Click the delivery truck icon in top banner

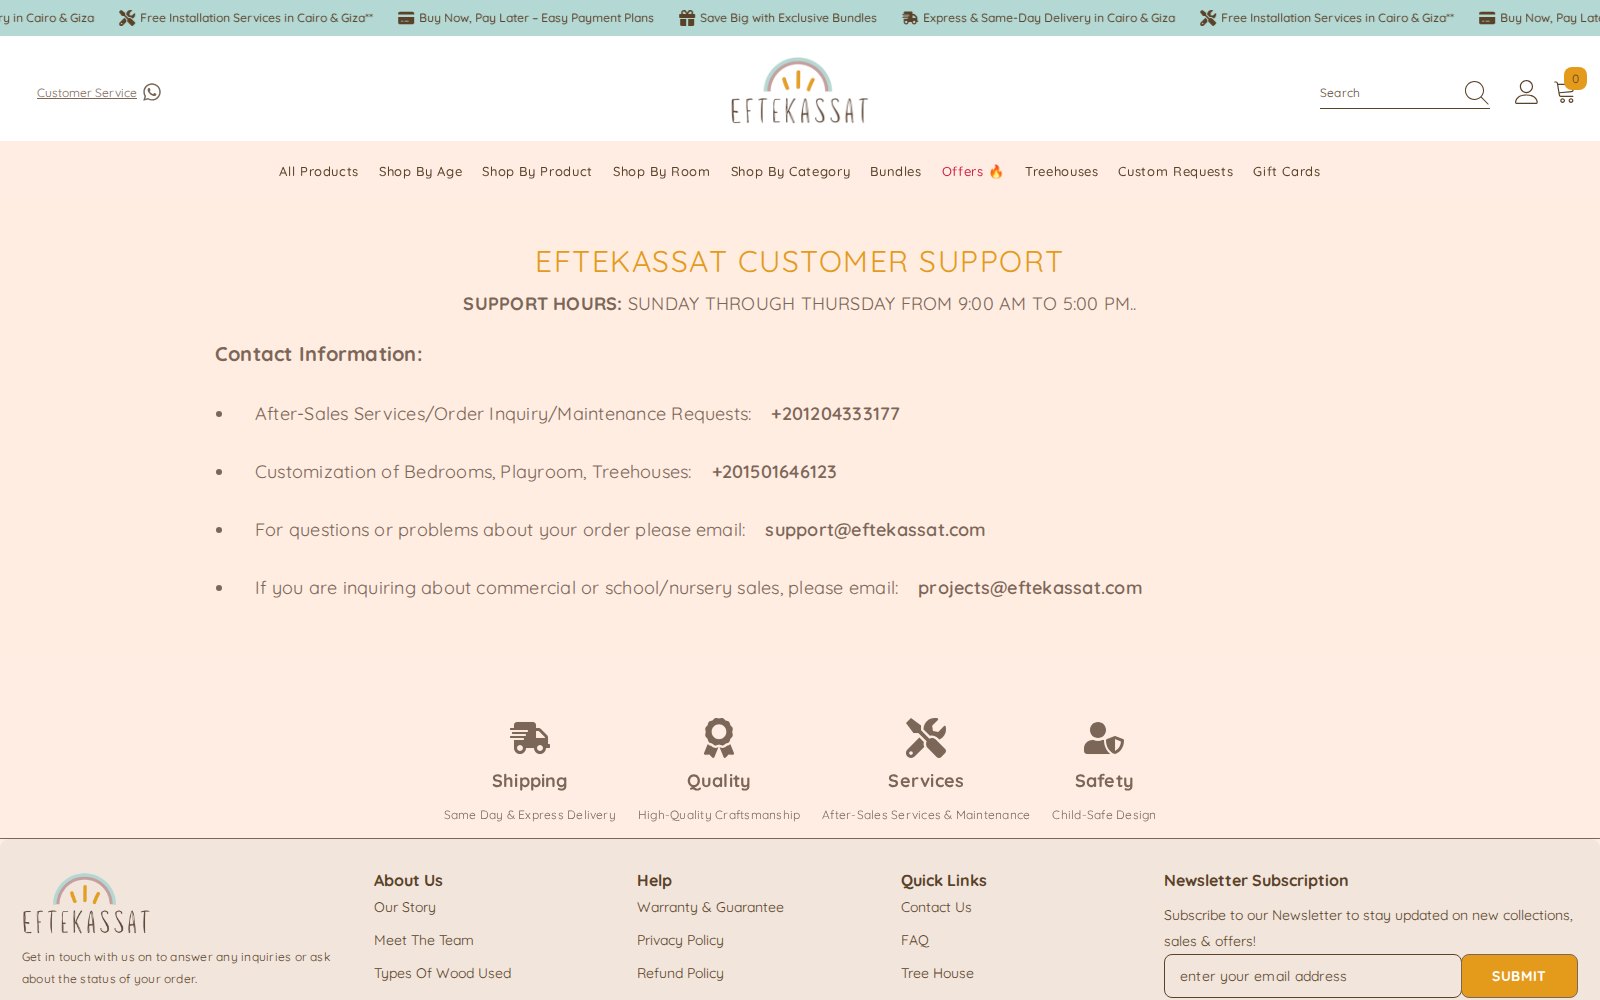910,18
